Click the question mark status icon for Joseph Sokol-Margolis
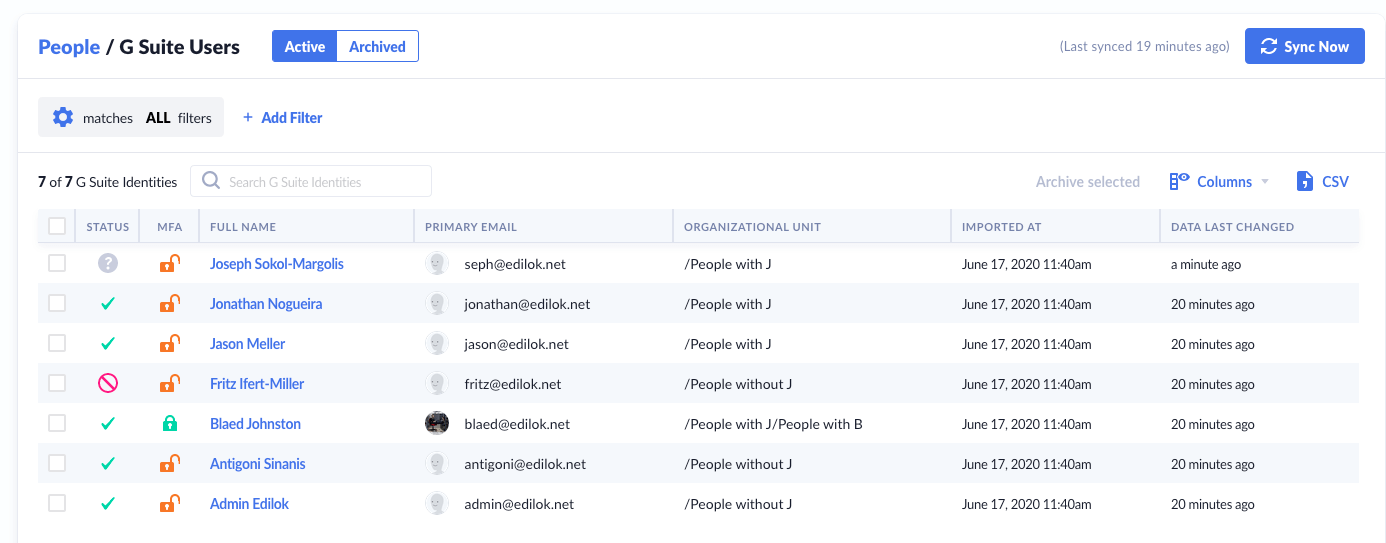 point(108,264)
